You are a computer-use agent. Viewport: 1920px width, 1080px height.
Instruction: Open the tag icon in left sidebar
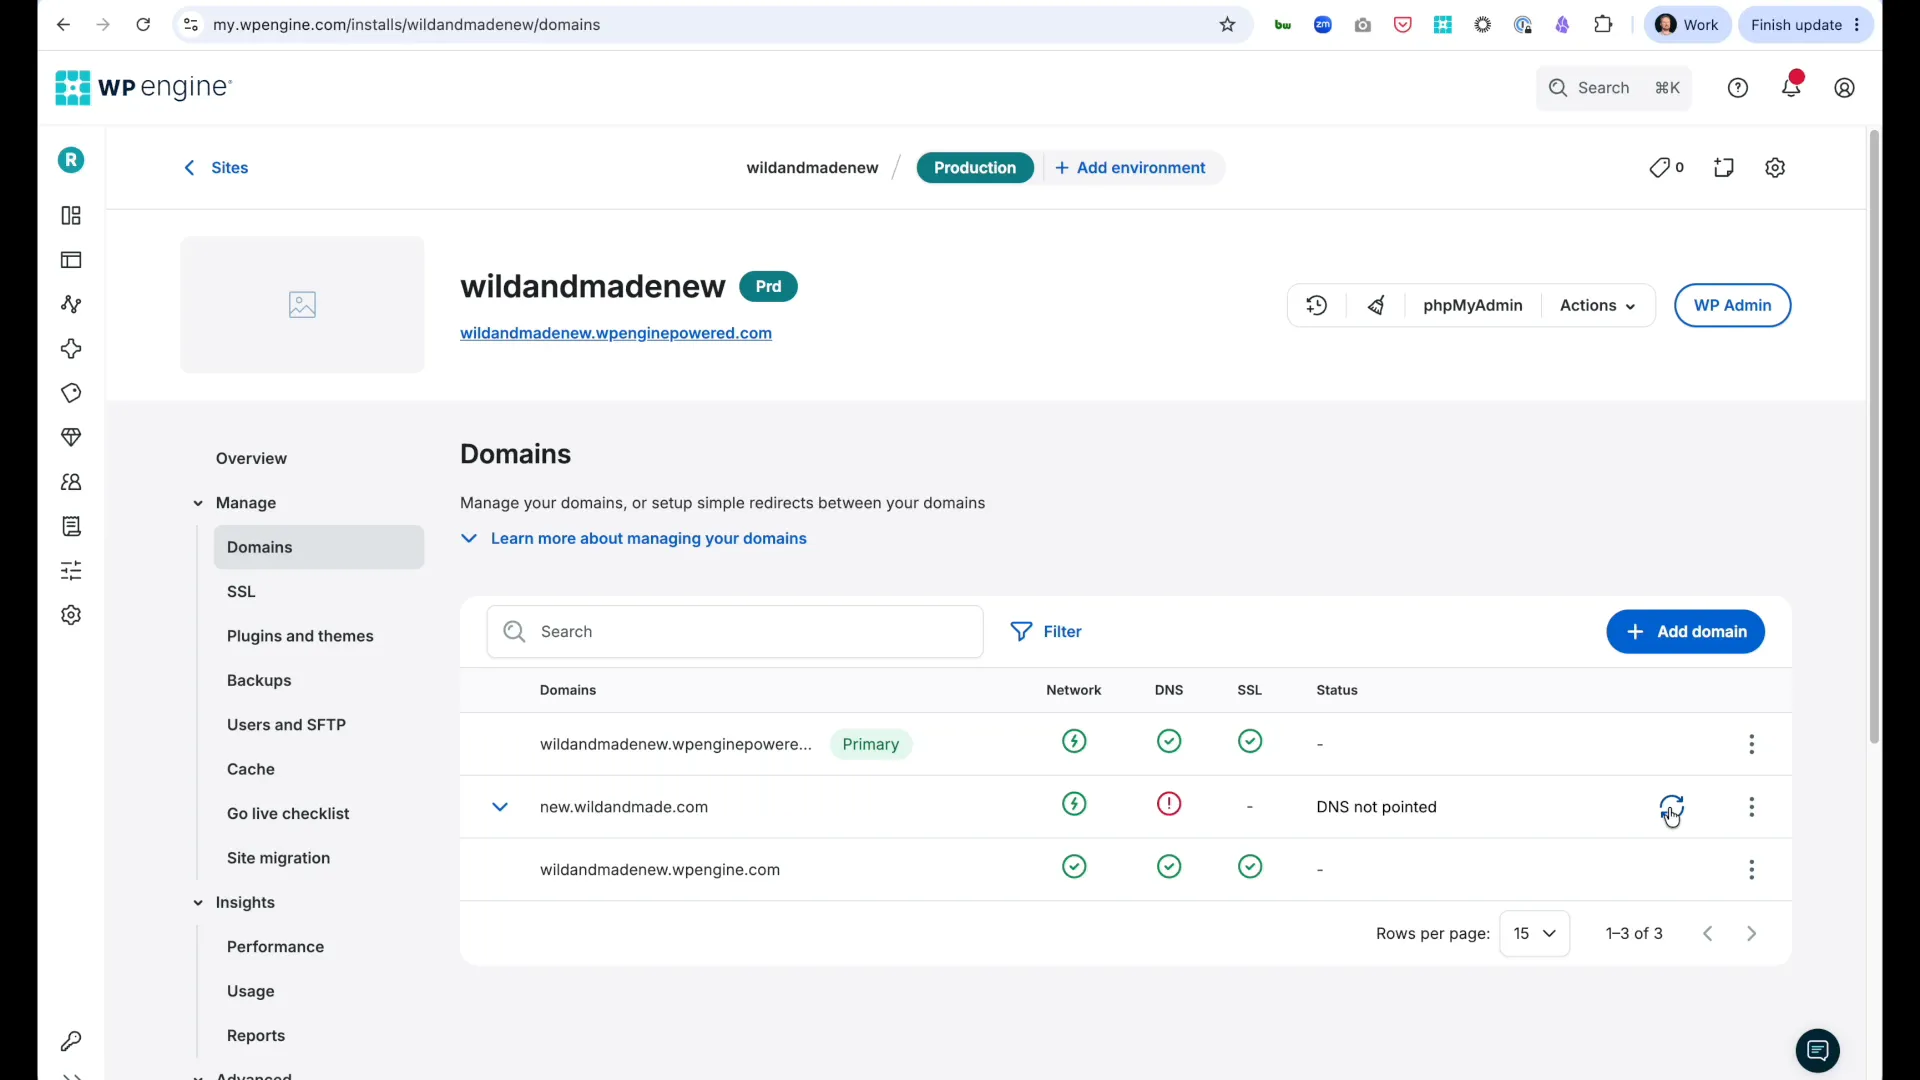point(71,394)
